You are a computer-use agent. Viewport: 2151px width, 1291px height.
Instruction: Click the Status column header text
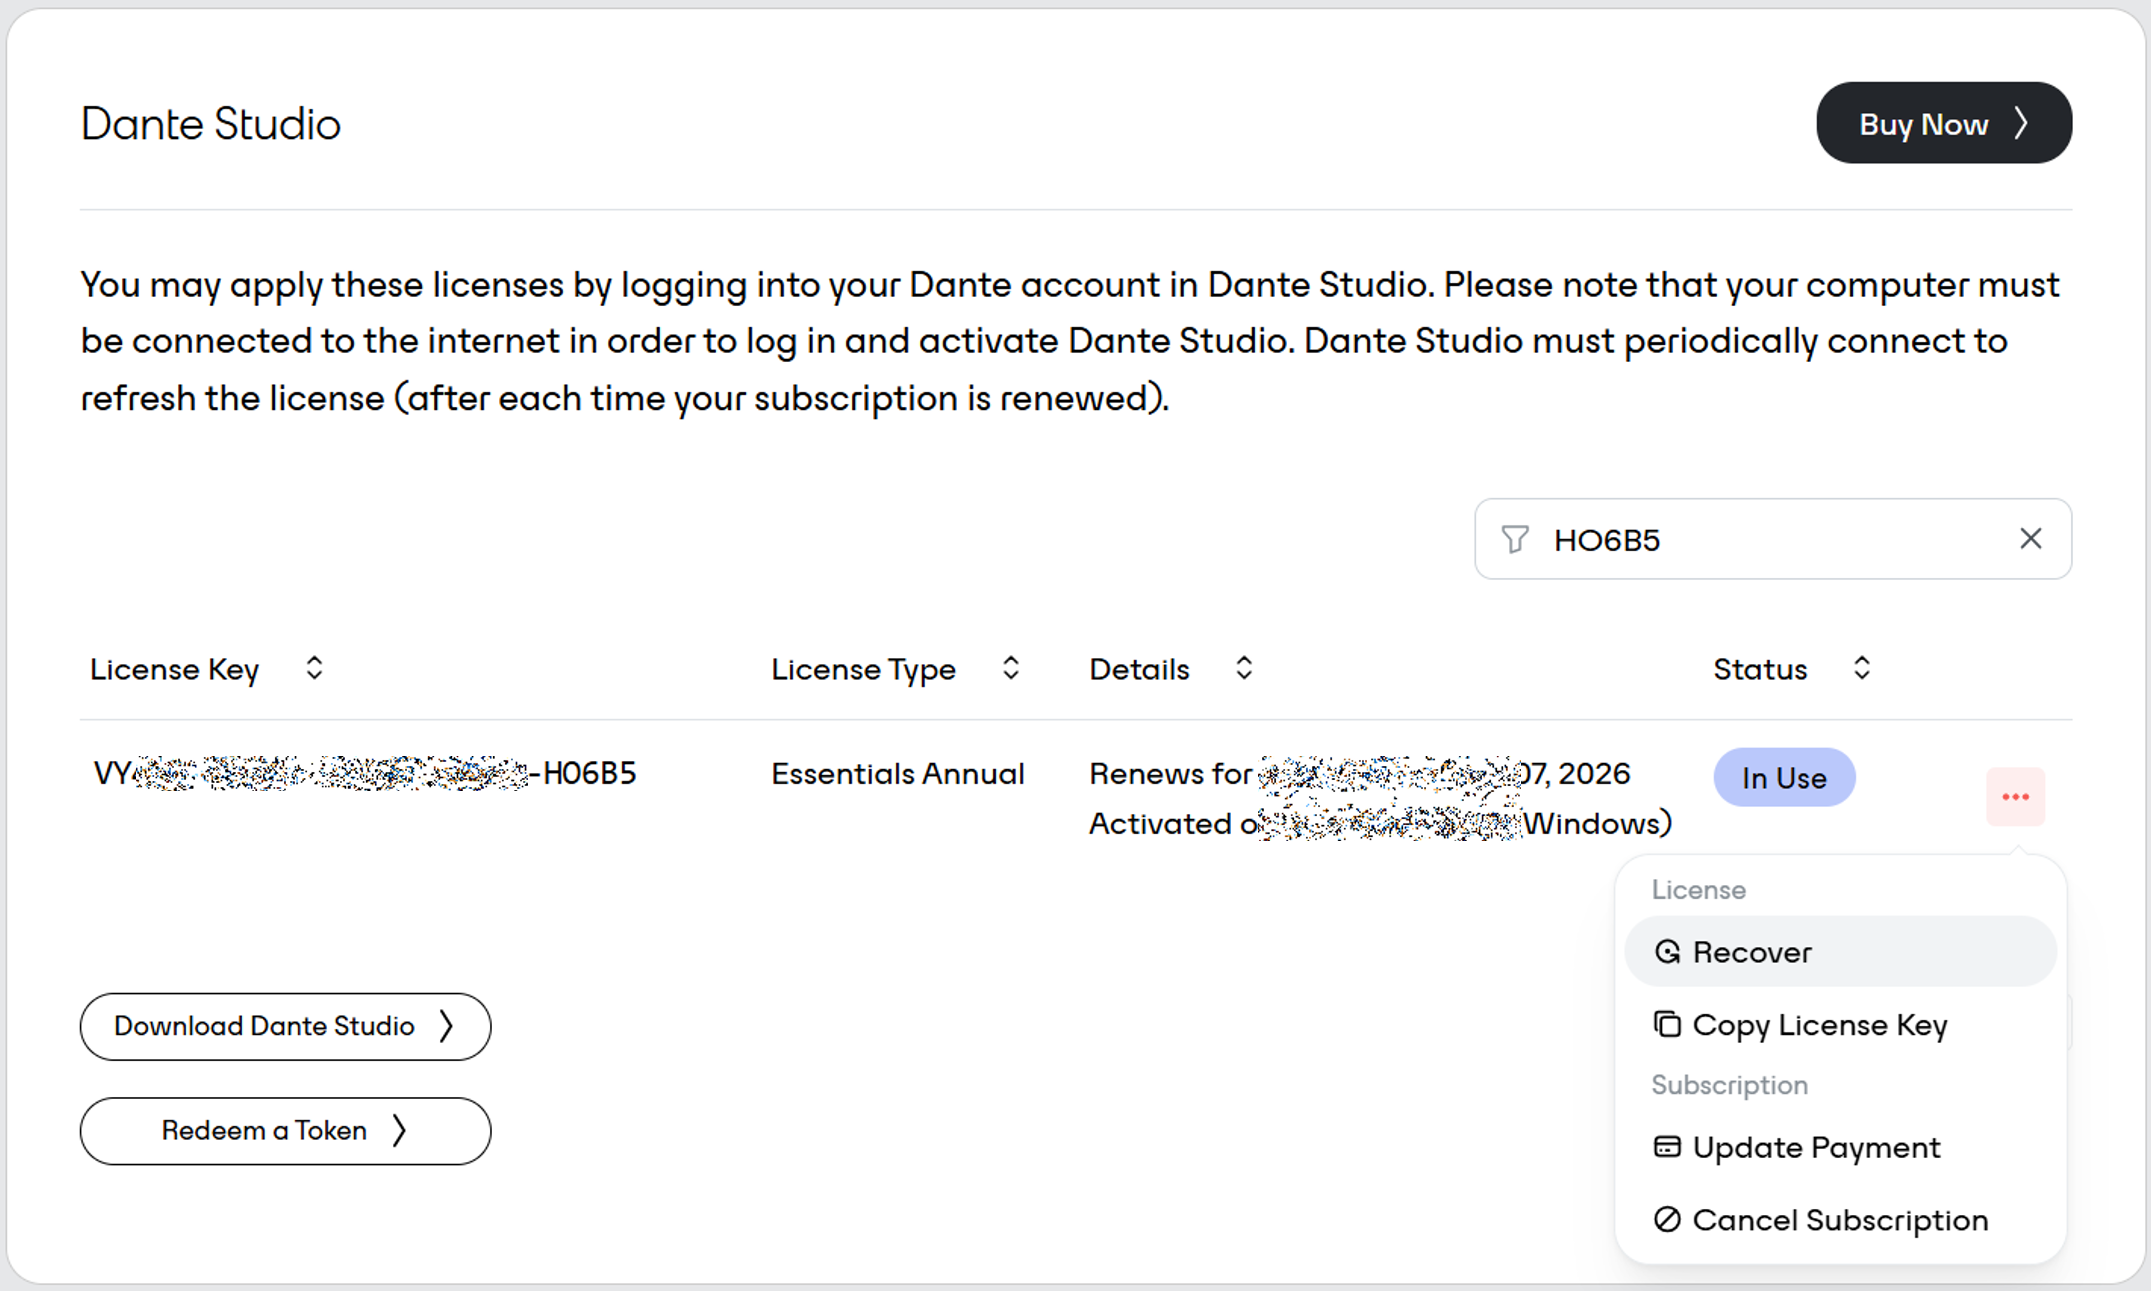(1760, 669)
